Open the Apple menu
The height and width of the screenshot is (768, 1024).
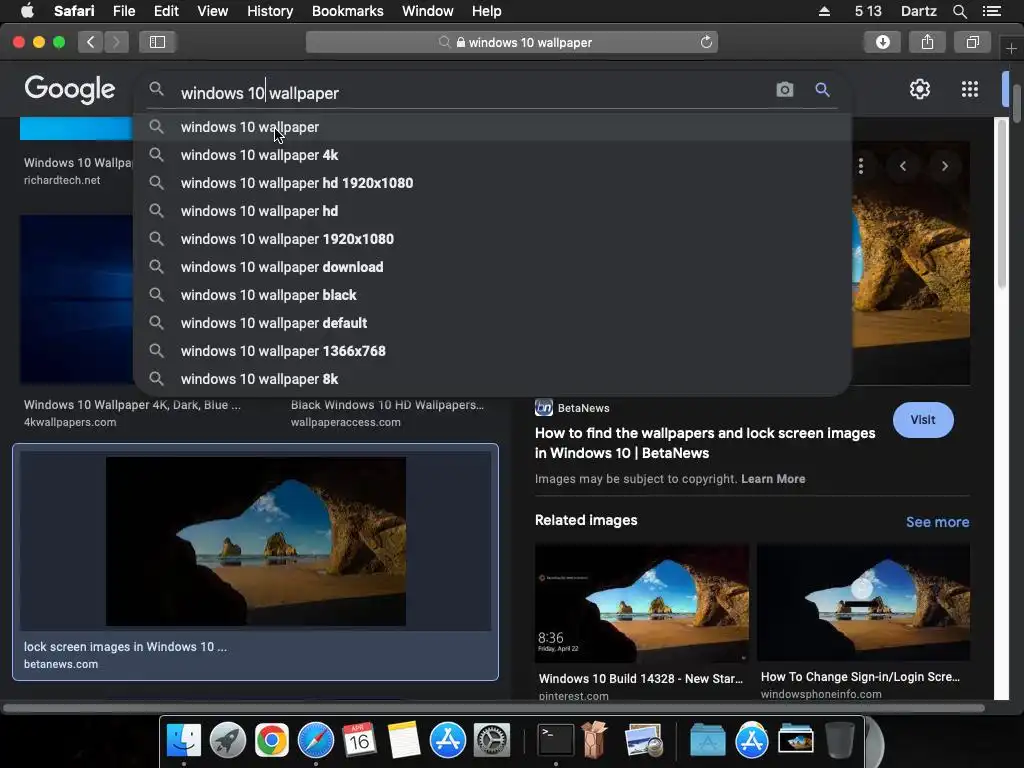[x=27, y=10]
